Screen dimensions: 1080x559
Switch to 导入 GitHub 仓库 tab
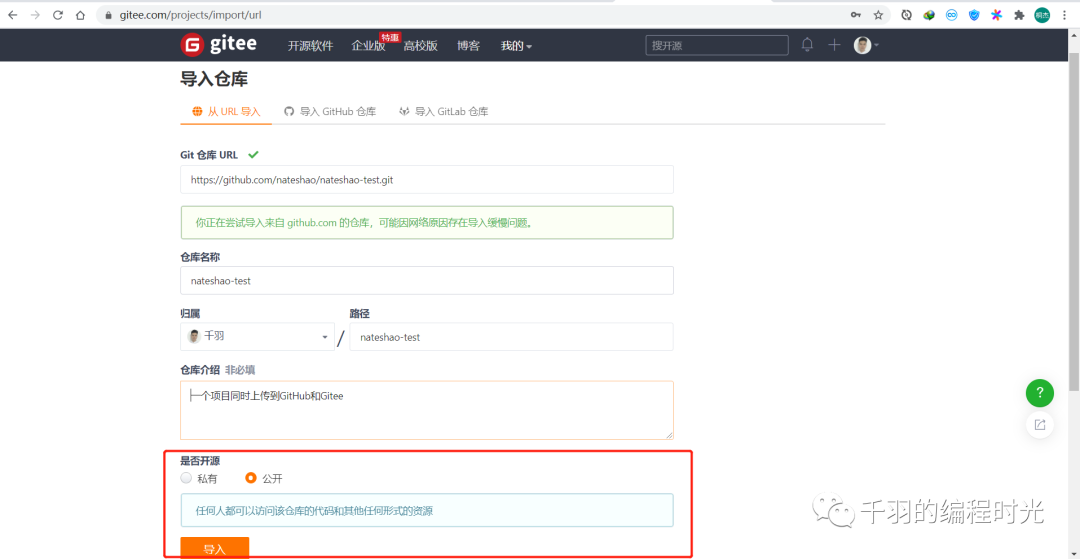[x=331, y=111]
